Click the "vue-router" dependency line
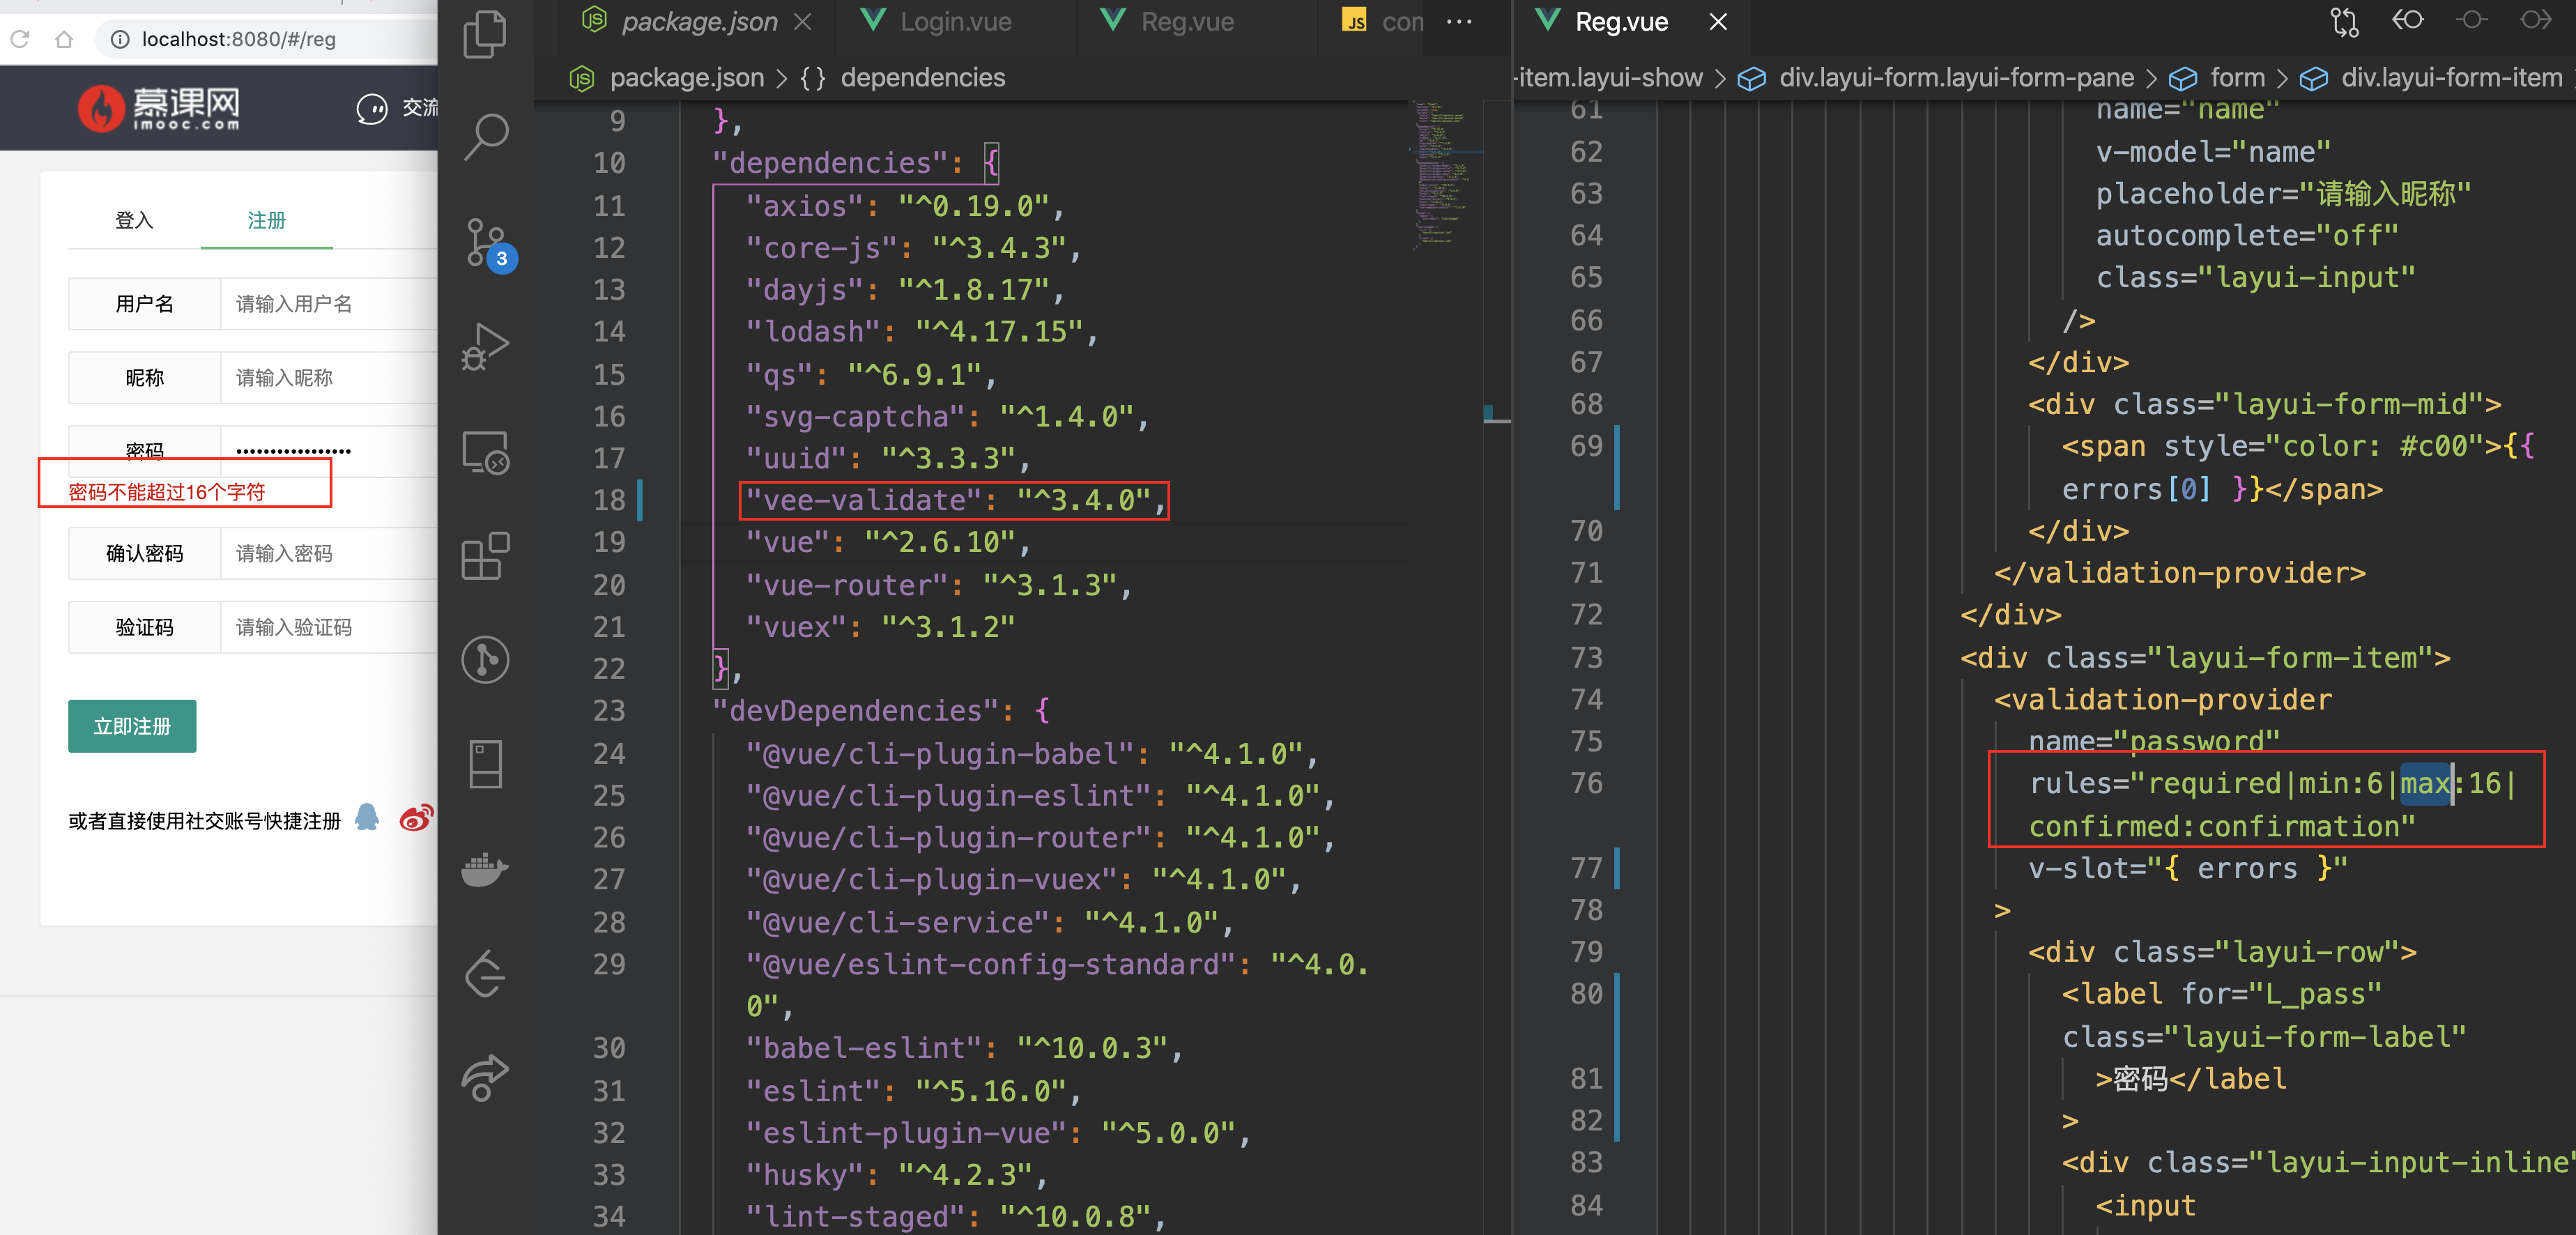 [x=938, y=585]
